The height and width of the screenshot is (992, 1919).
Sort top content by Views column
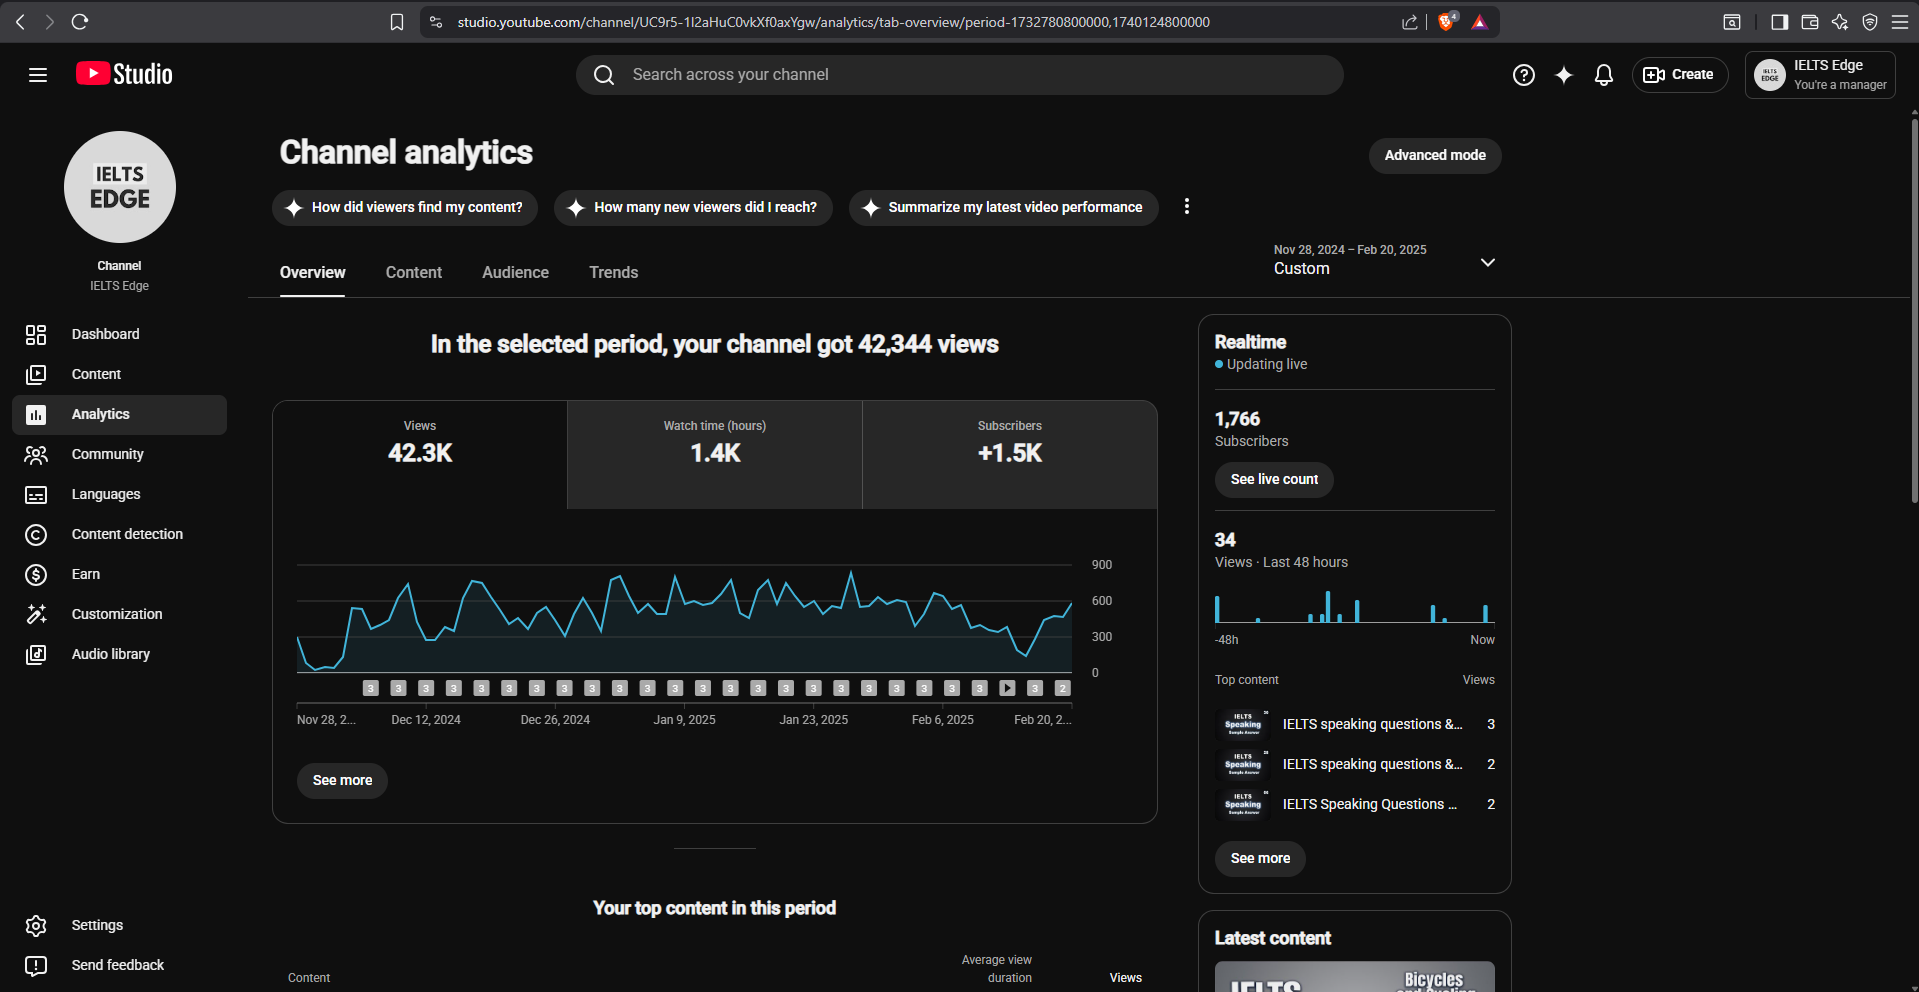click(x=1125, y=978)
